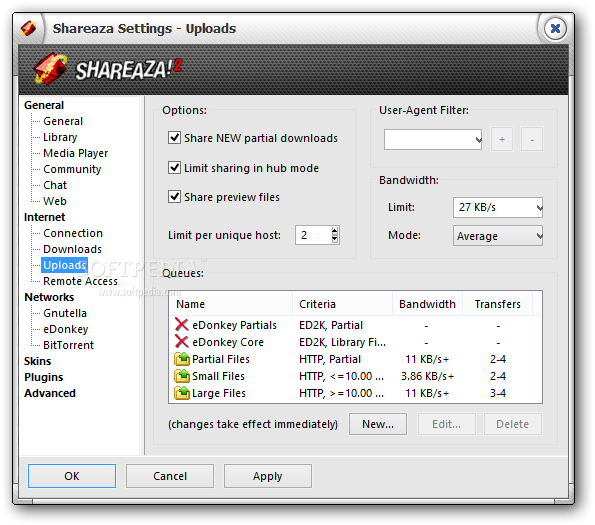Open the Community settings page

(x=72, y=169)
